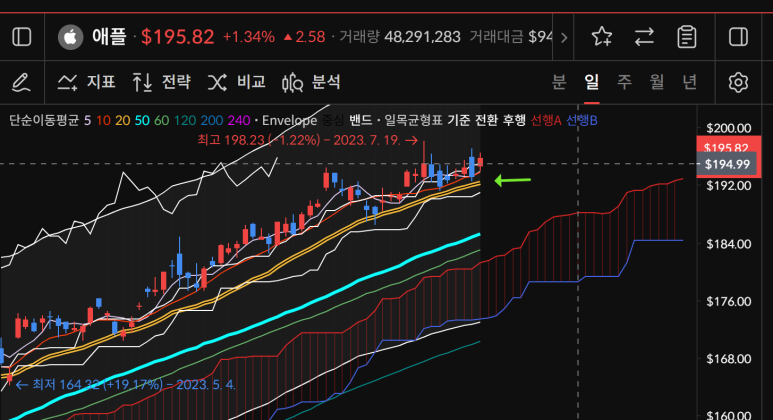Viewport: 773px width, 420px height.
Task: Click the 애플 stock name
Action: tap(109, 37)
